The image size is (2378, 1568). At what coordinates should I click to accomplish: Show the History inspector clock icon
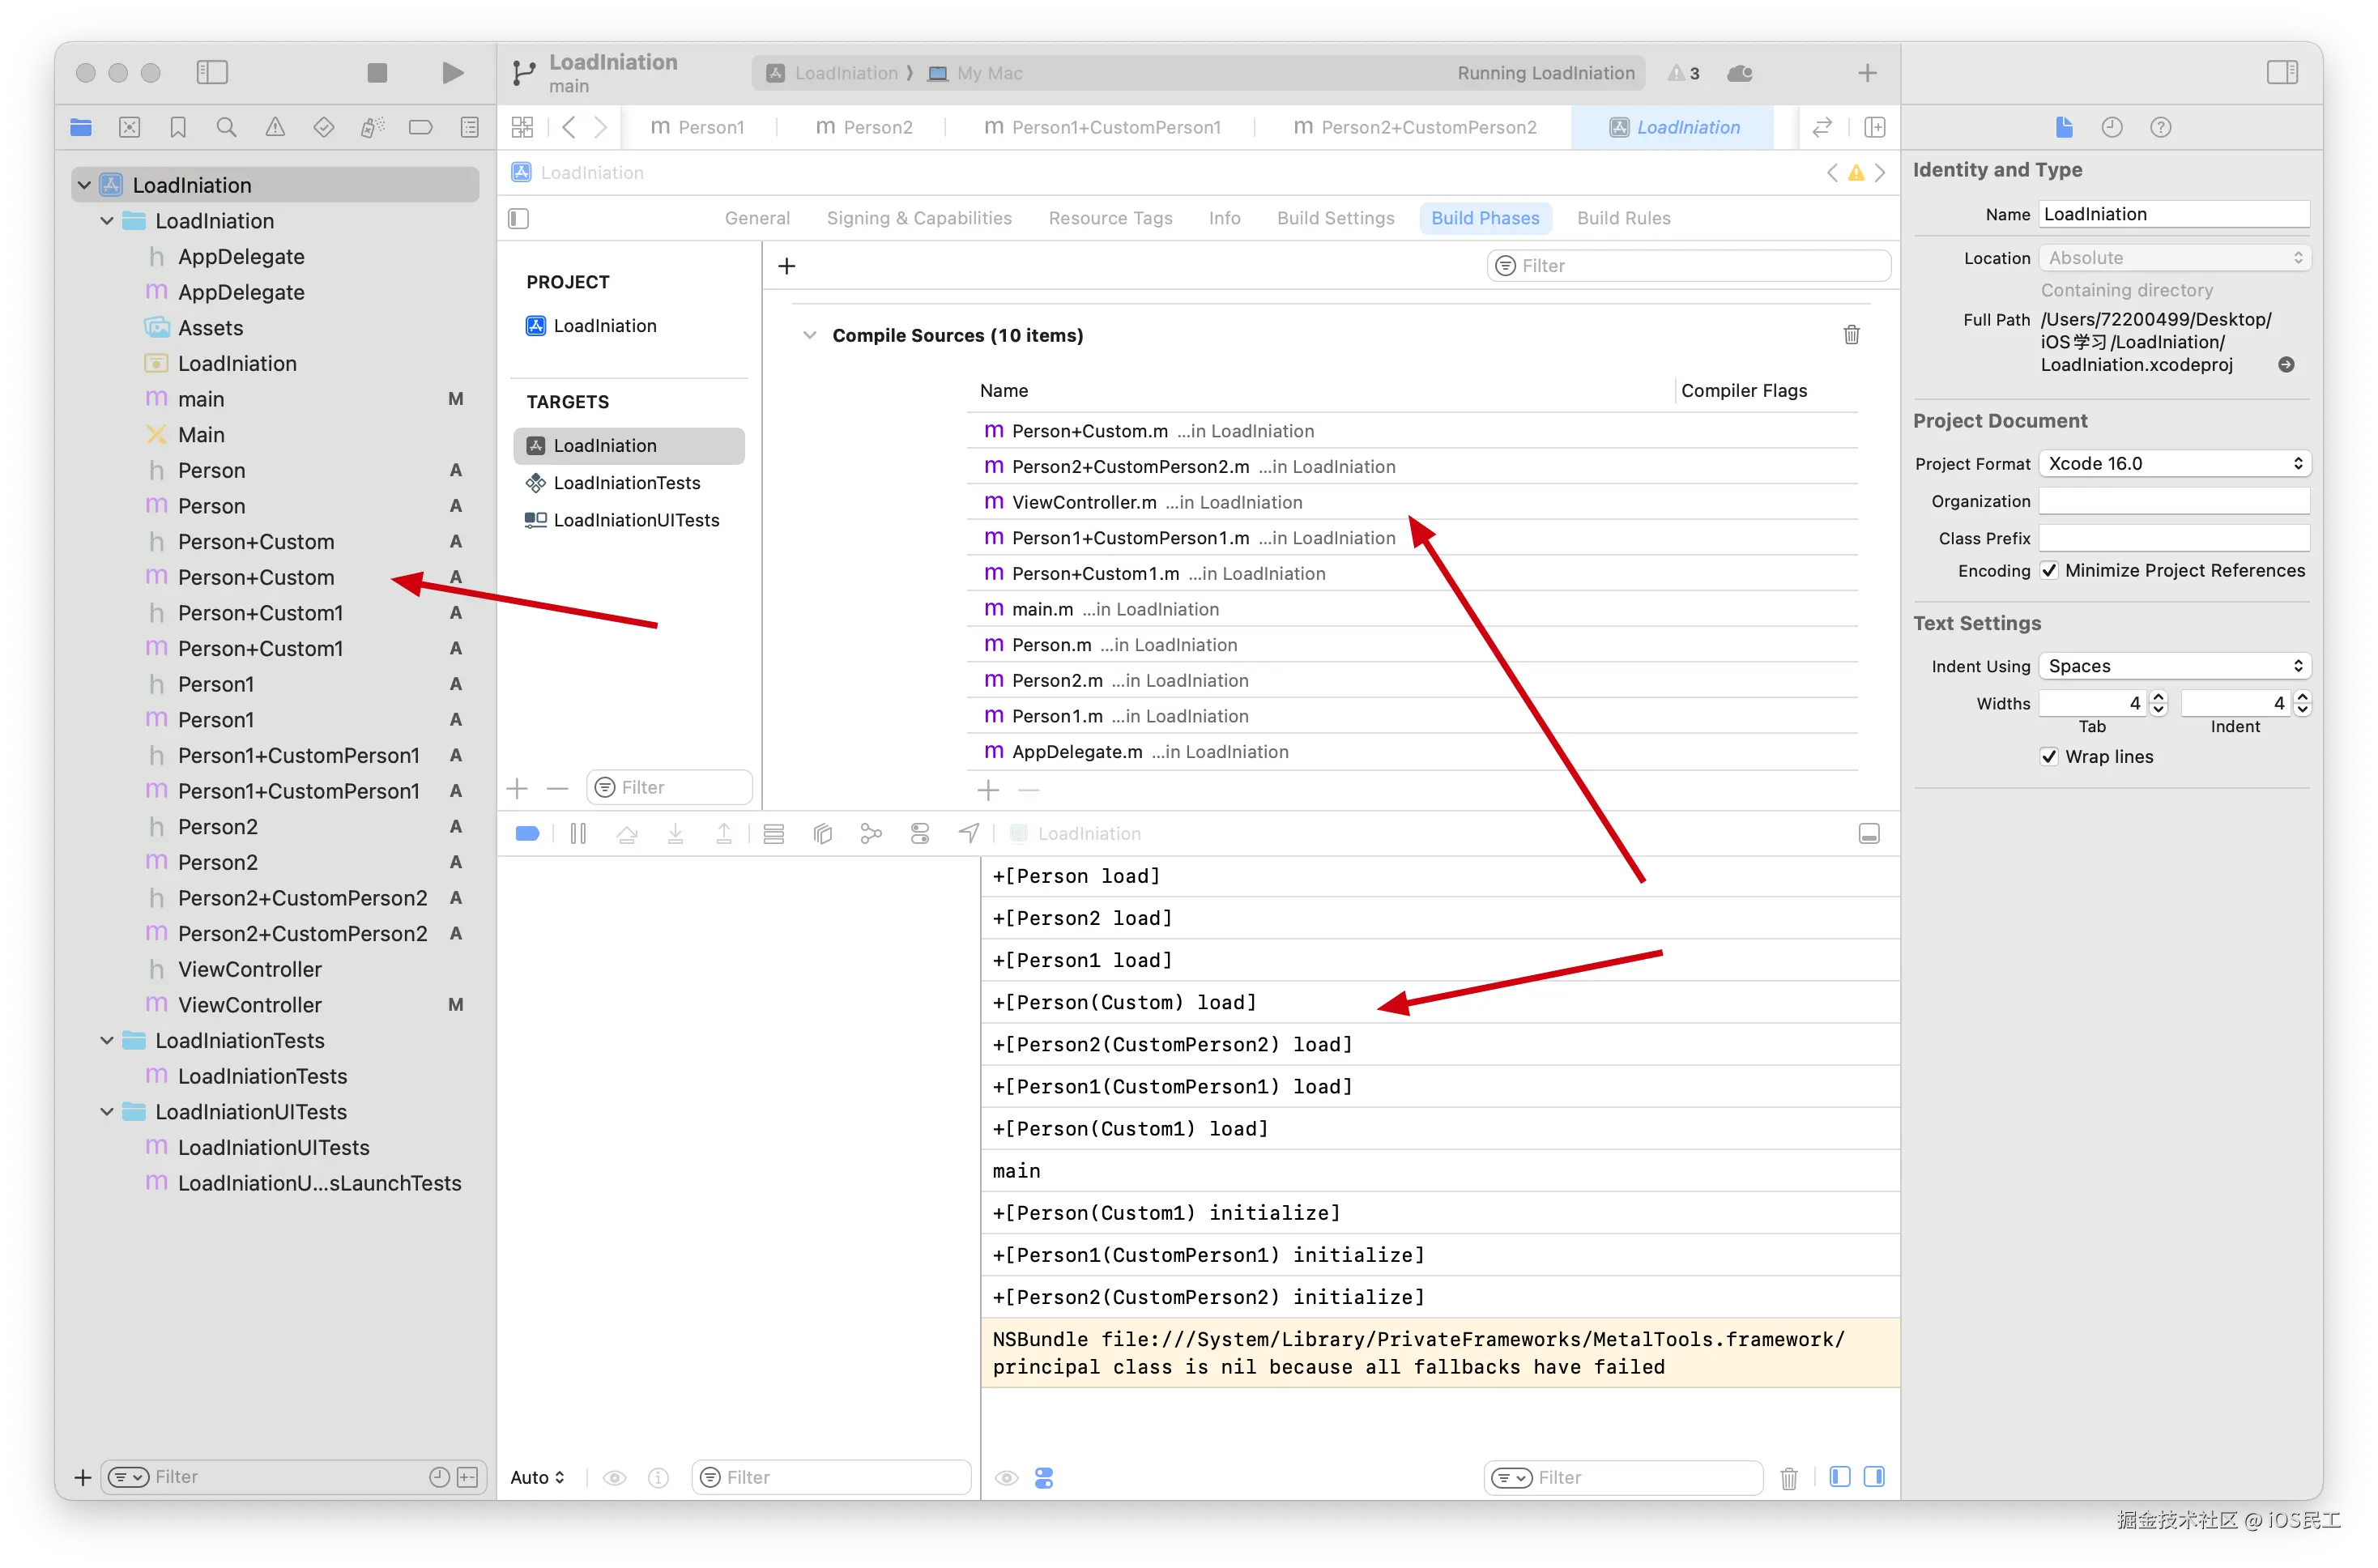click(x=2112, y=127)
